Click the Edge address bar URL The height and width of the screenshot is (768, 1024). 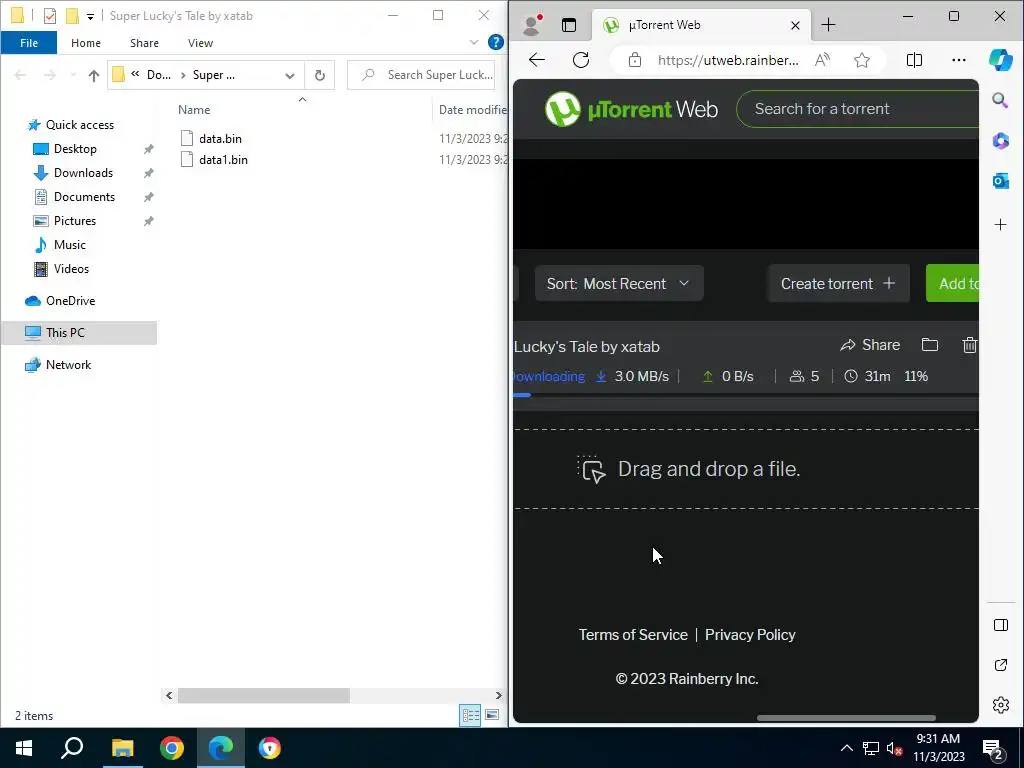pyautogui.click(x=728, y=60)
